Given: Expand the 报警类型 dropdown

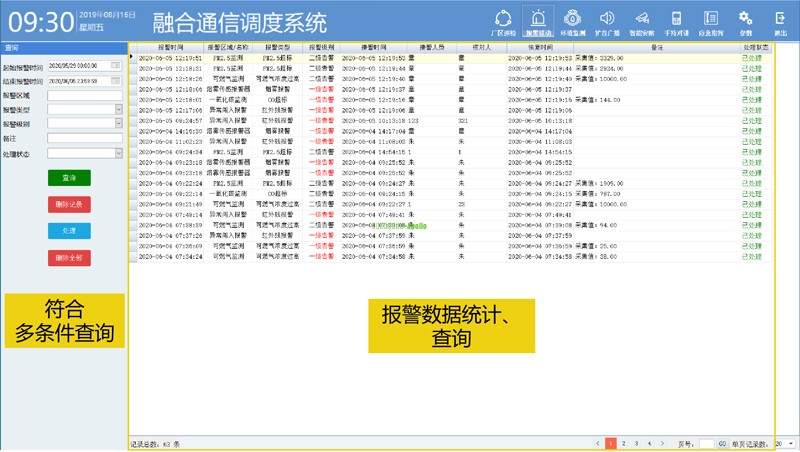Looking at the screenshot, I should (x=118, y=109).
